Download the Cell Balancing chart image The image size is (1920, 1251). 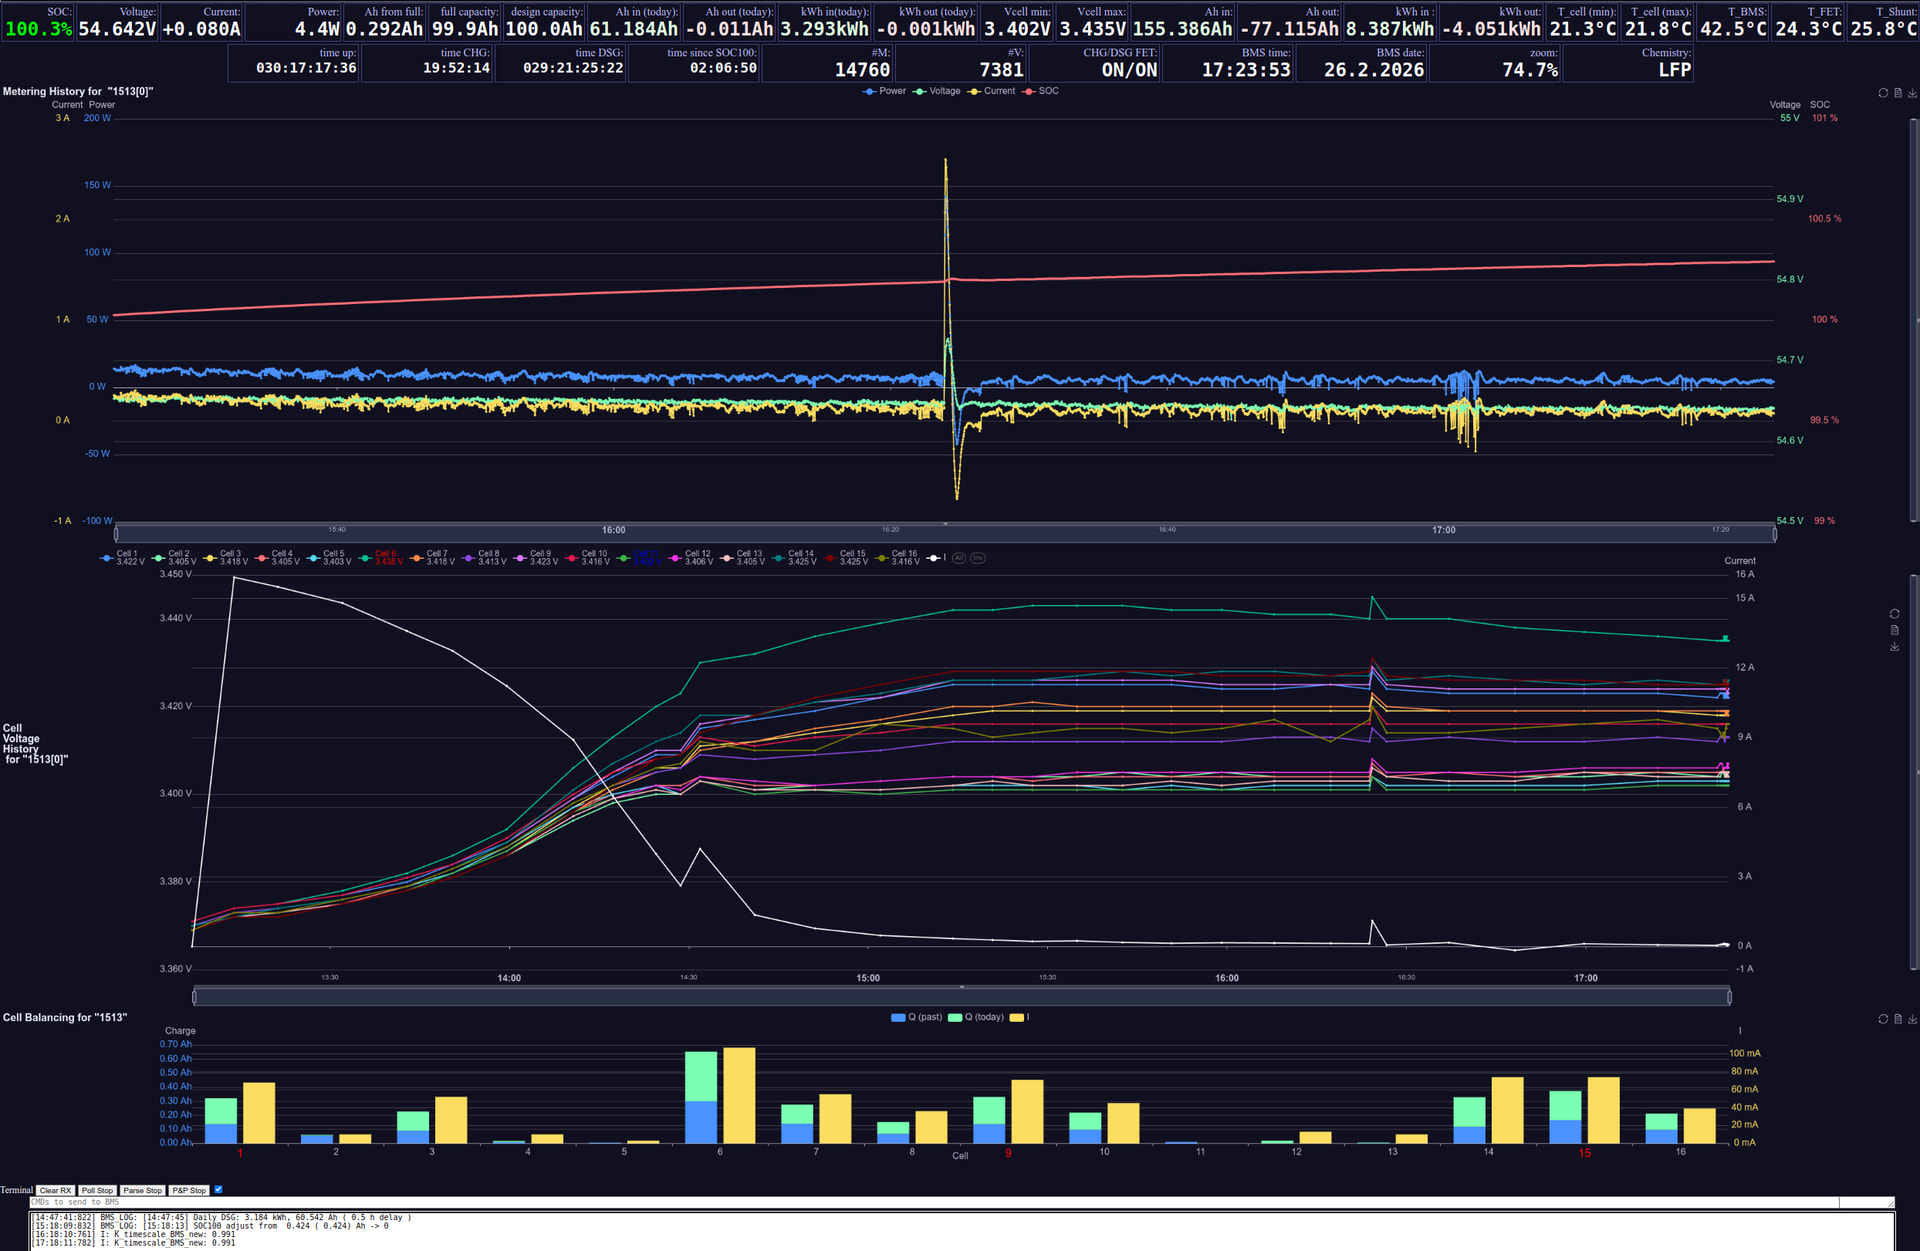pyautogui.click(x=1912, y=1019)
